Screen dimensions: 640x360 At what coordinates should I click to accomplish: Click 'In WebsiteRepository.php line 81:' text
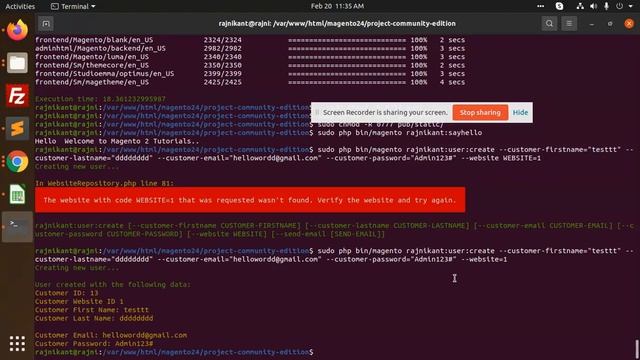point(104,183)
